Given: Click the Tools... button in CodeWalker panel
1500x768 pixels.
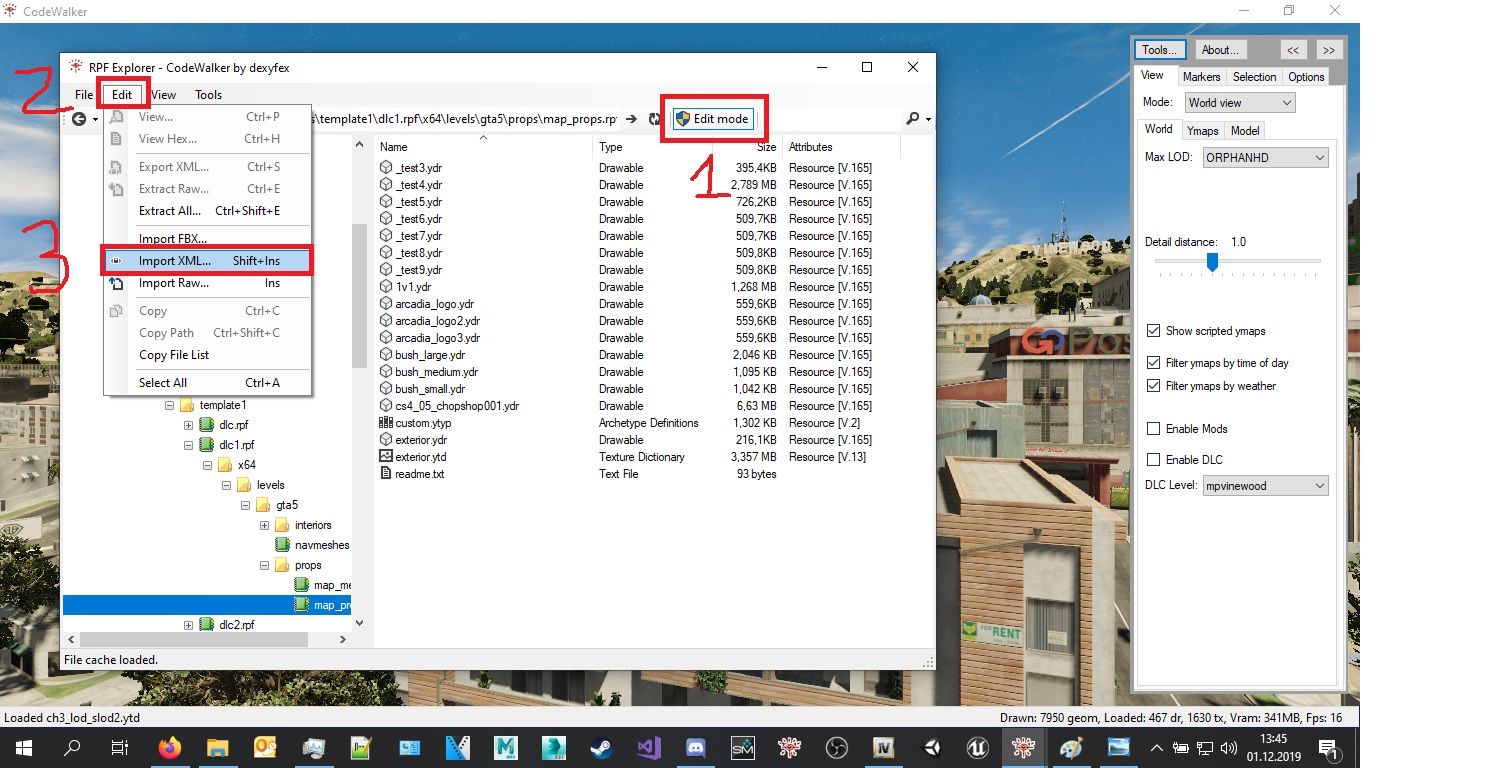Looking at the screenshot, I should pyautogui.click(x=1160, y=50).
